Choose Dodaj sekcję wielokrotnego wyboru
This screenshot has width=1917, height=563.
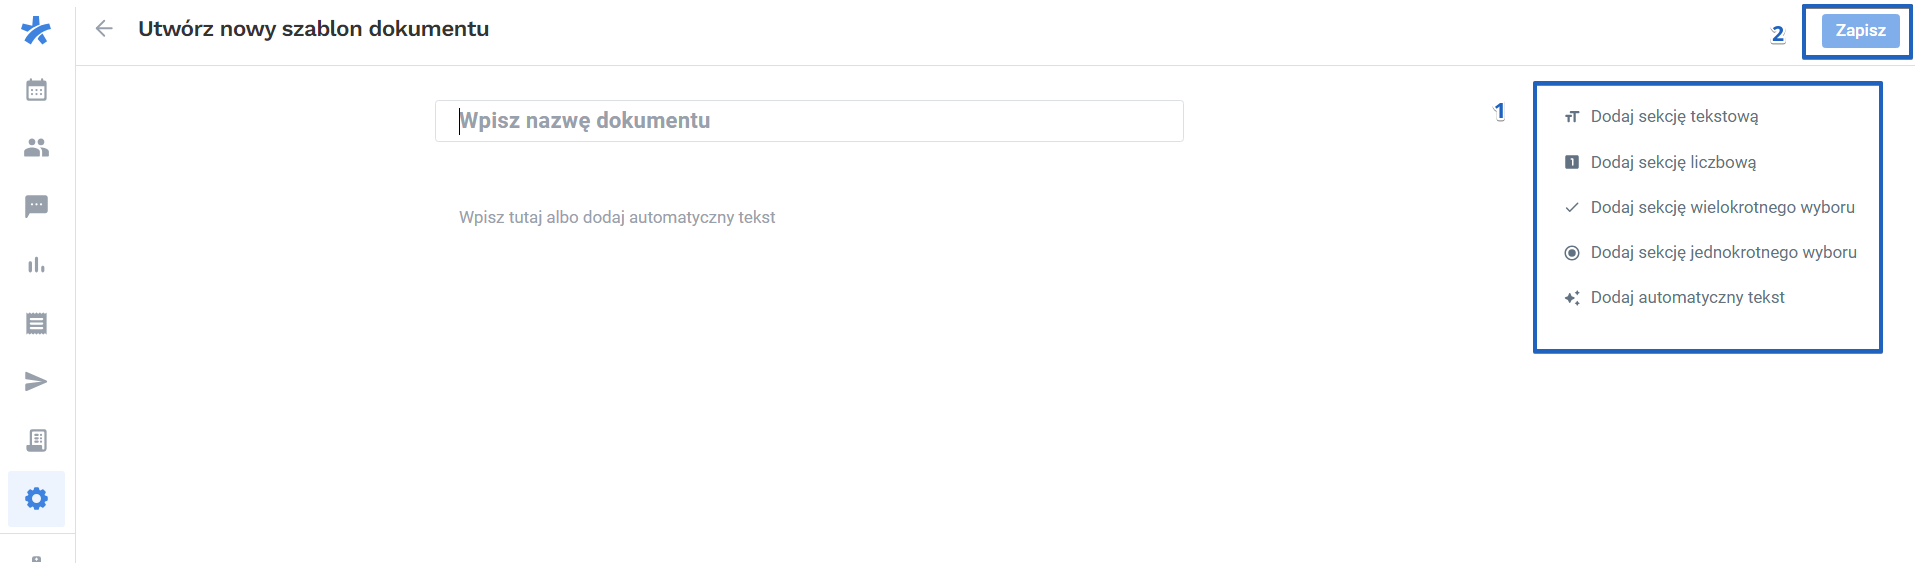click(x=1722, y=207)
